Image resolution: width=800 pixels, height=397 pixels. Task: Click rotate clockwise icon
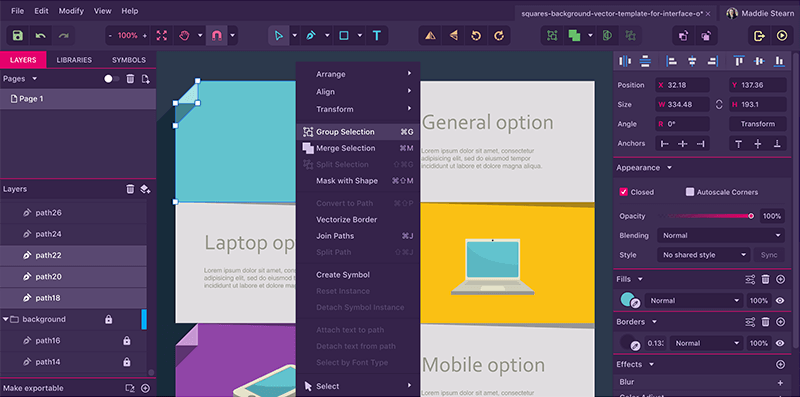point(499,36)
